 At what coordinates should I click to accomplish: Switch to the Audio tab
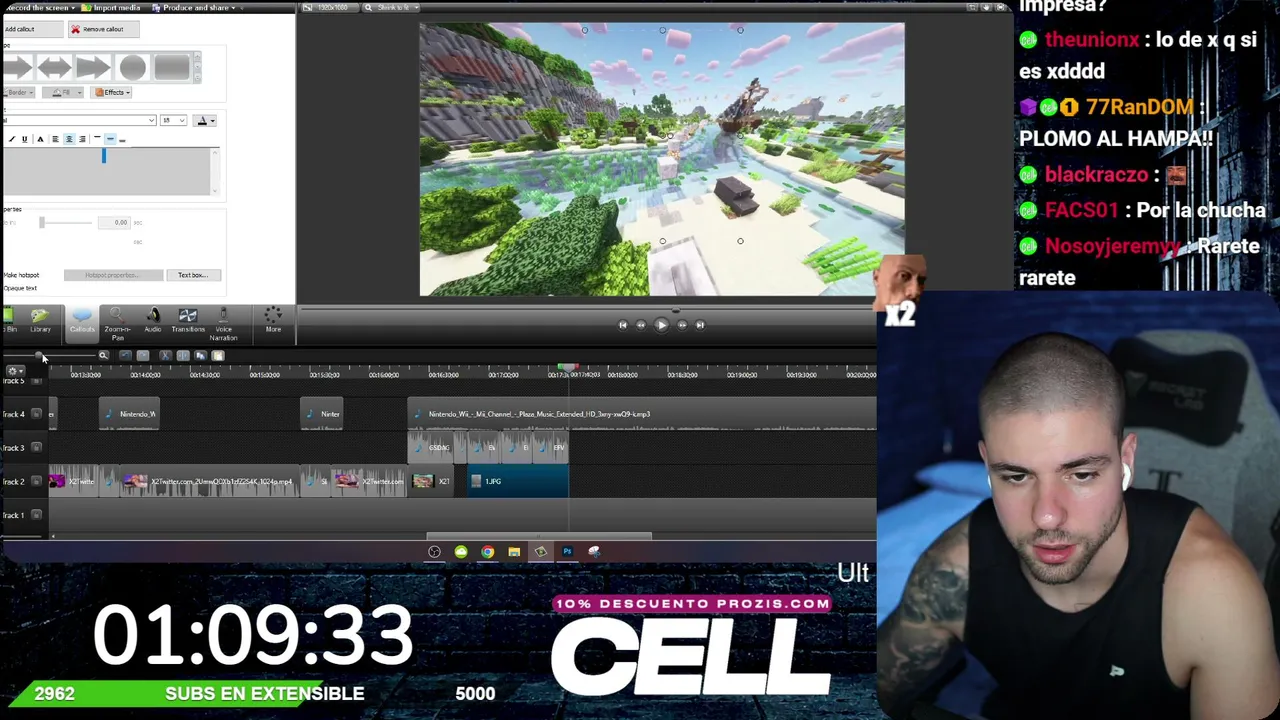153,321
